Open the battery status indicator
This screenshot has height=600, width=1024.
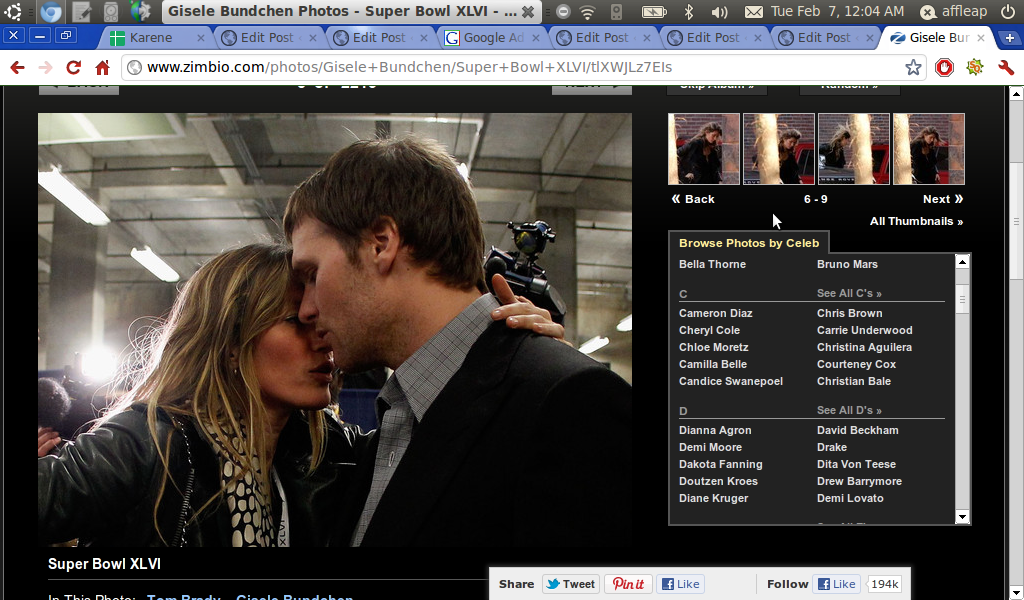click(x=654, y=12)
